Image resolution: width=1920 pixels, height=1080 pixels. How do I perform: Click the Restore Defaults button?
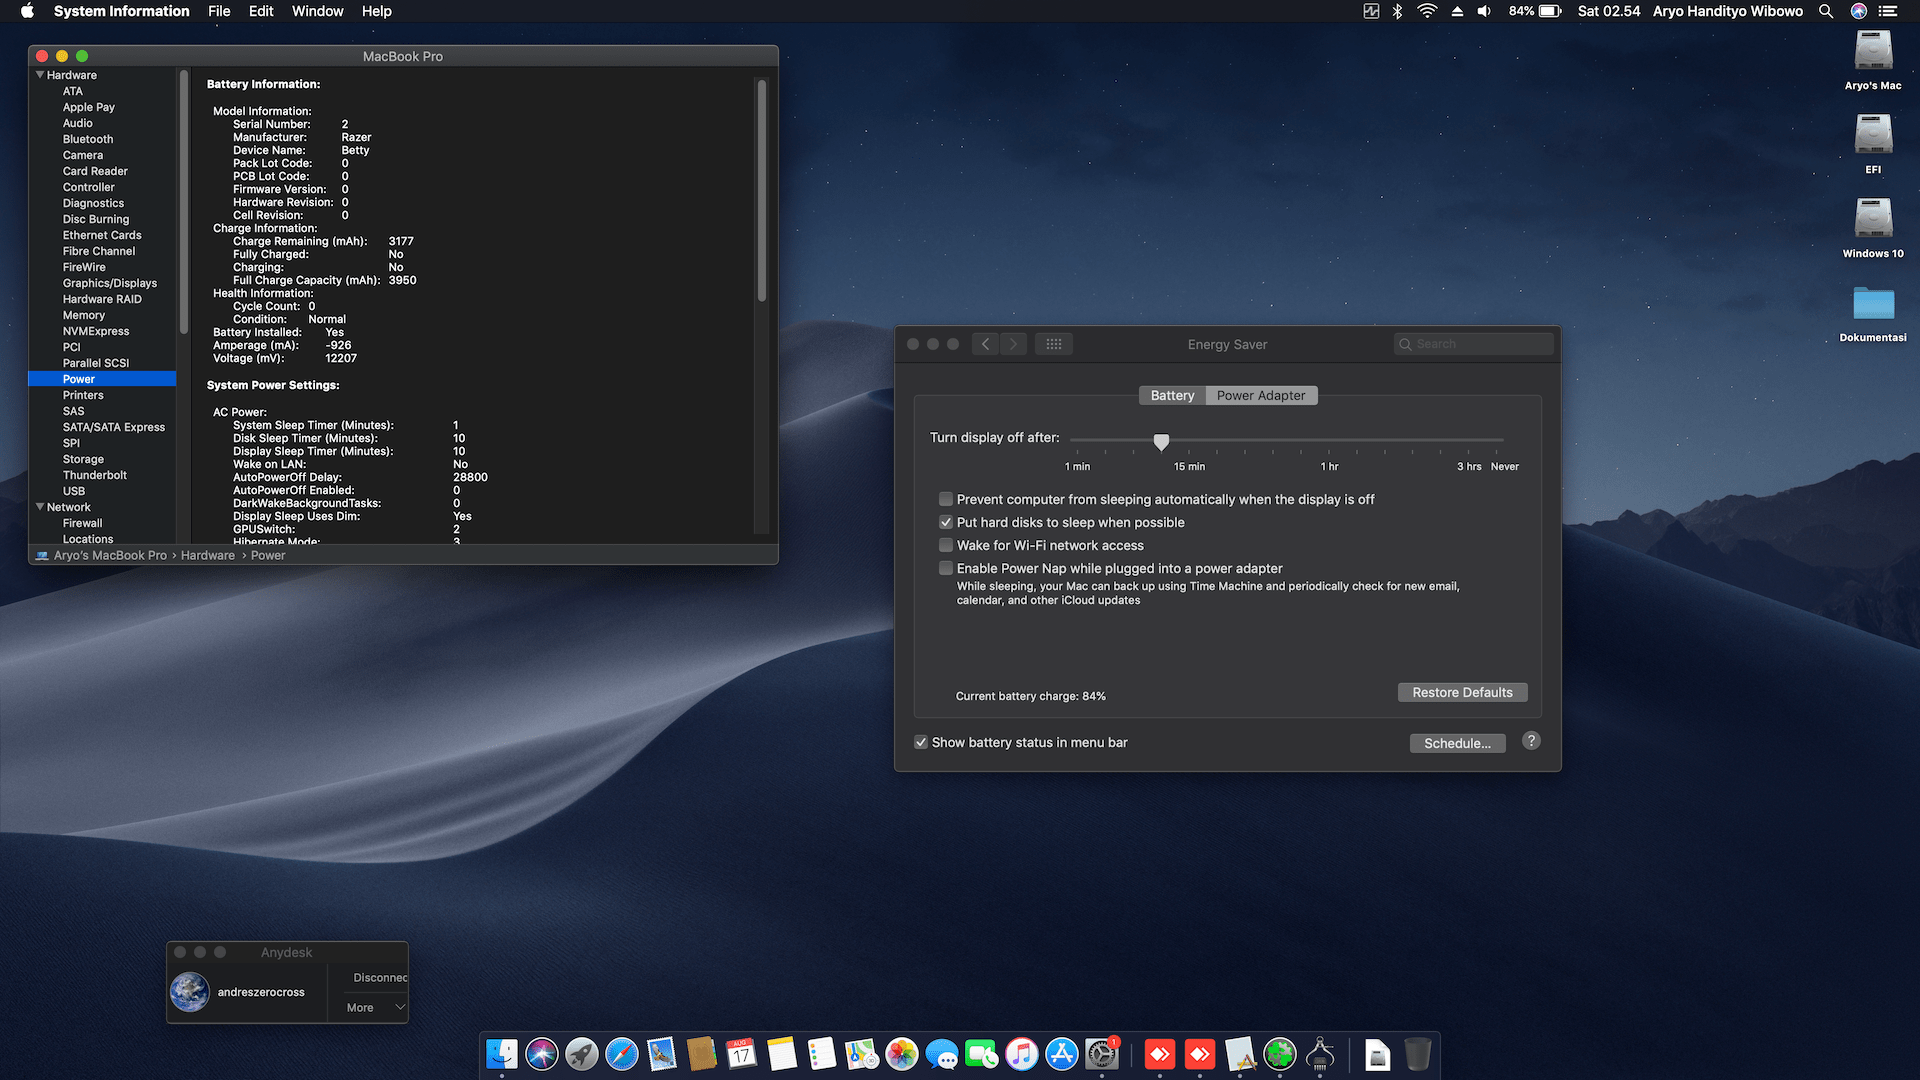(1462, 692)
